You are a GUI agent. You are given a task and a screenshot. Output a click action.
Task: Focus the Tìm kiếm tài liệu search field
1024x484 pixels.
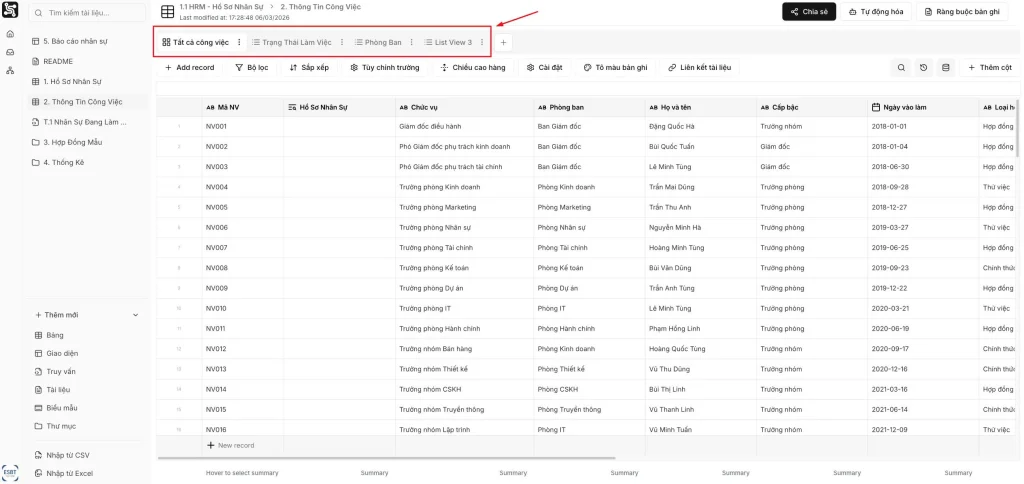(88, 13)
